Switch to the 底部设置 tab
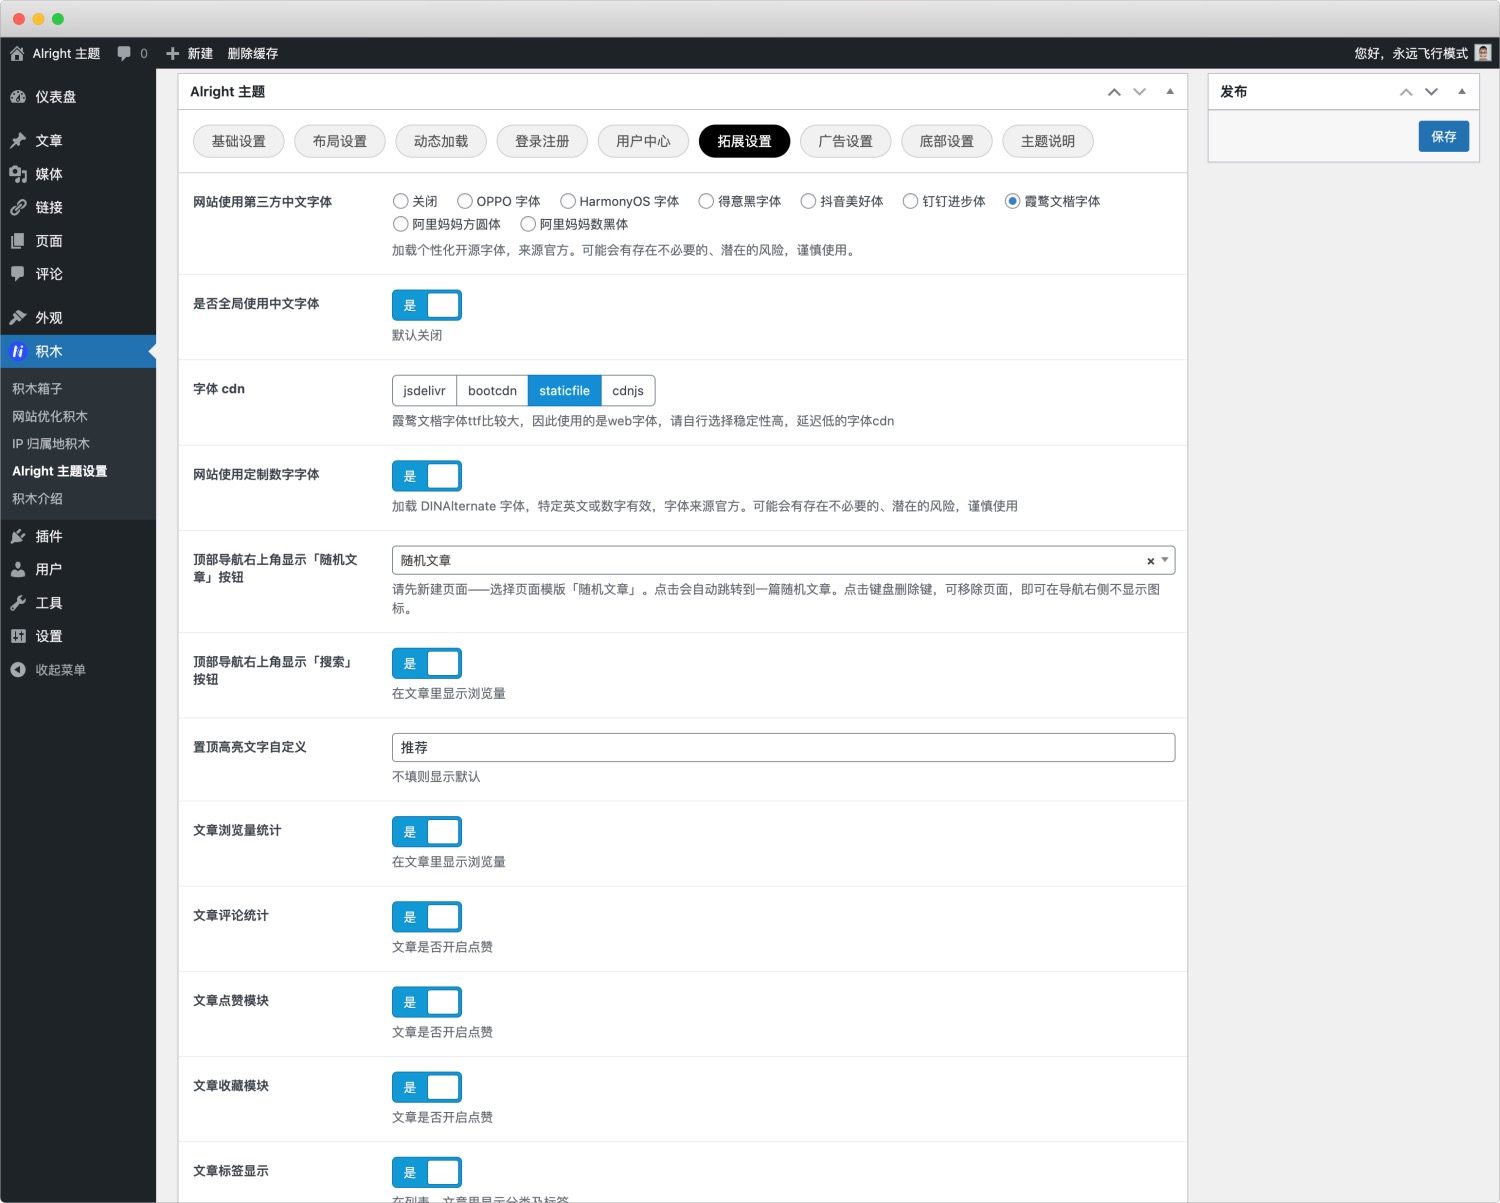This screenshot has height=1203, width=1500. (x=947, y=141)
